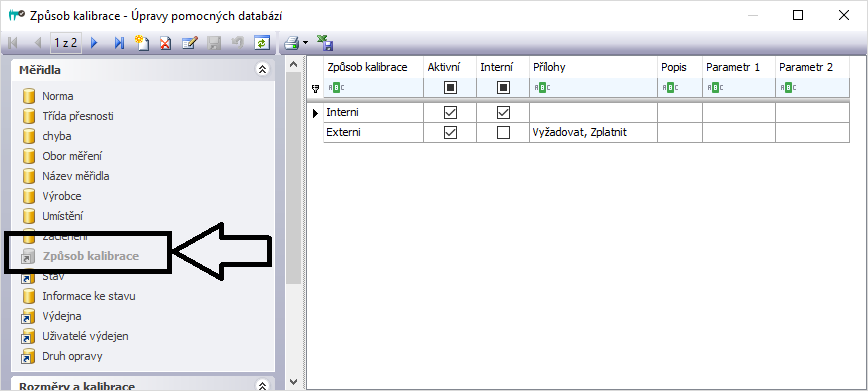This screenshot has height=391, width=868.
Task: Sort by Interní column header
Action: click(503, 68)
